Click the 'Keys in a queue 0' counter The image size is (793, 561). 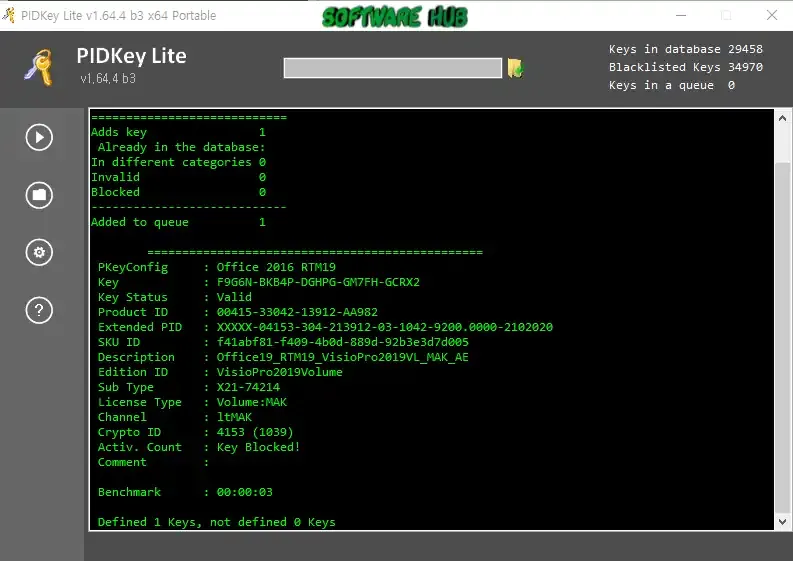[x=672, y=85]
